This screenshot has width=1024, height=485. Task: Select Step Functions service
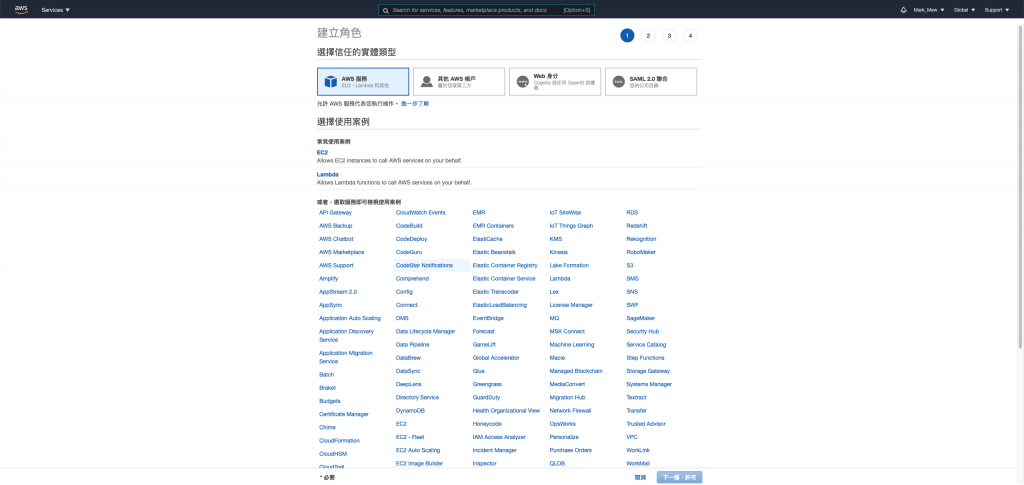pyautogui.click(x=645, y=358)
